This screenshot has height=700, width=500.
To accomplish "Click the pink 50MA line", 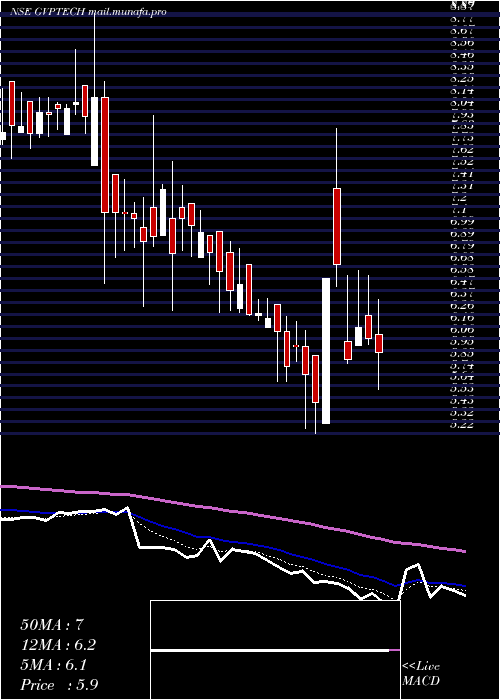I will 232,512.
